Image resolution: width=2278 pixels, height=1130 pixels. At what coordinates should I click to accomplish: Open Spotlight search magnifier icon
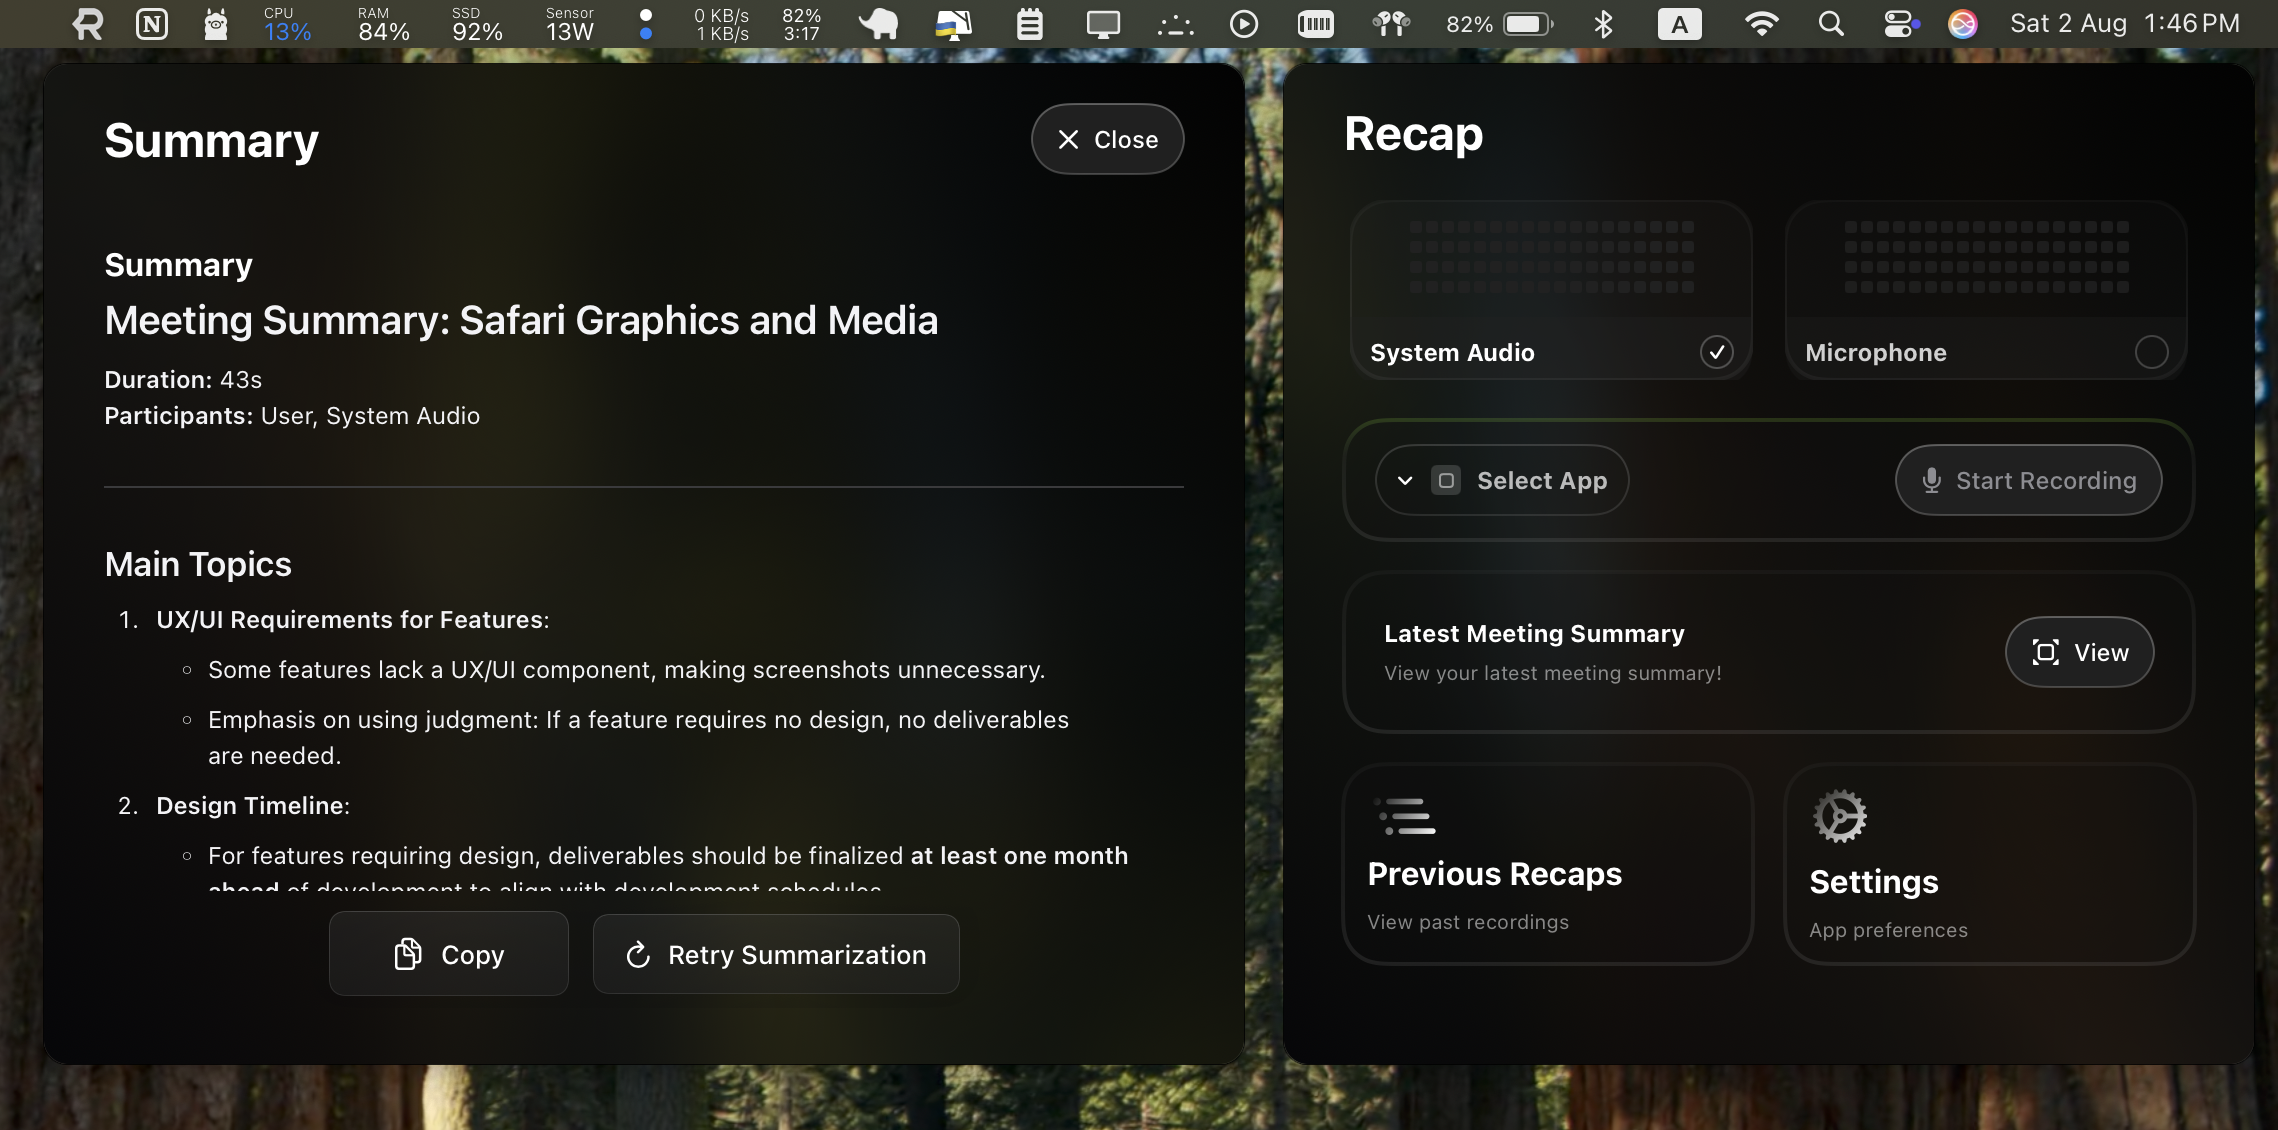pos(1830,24)
